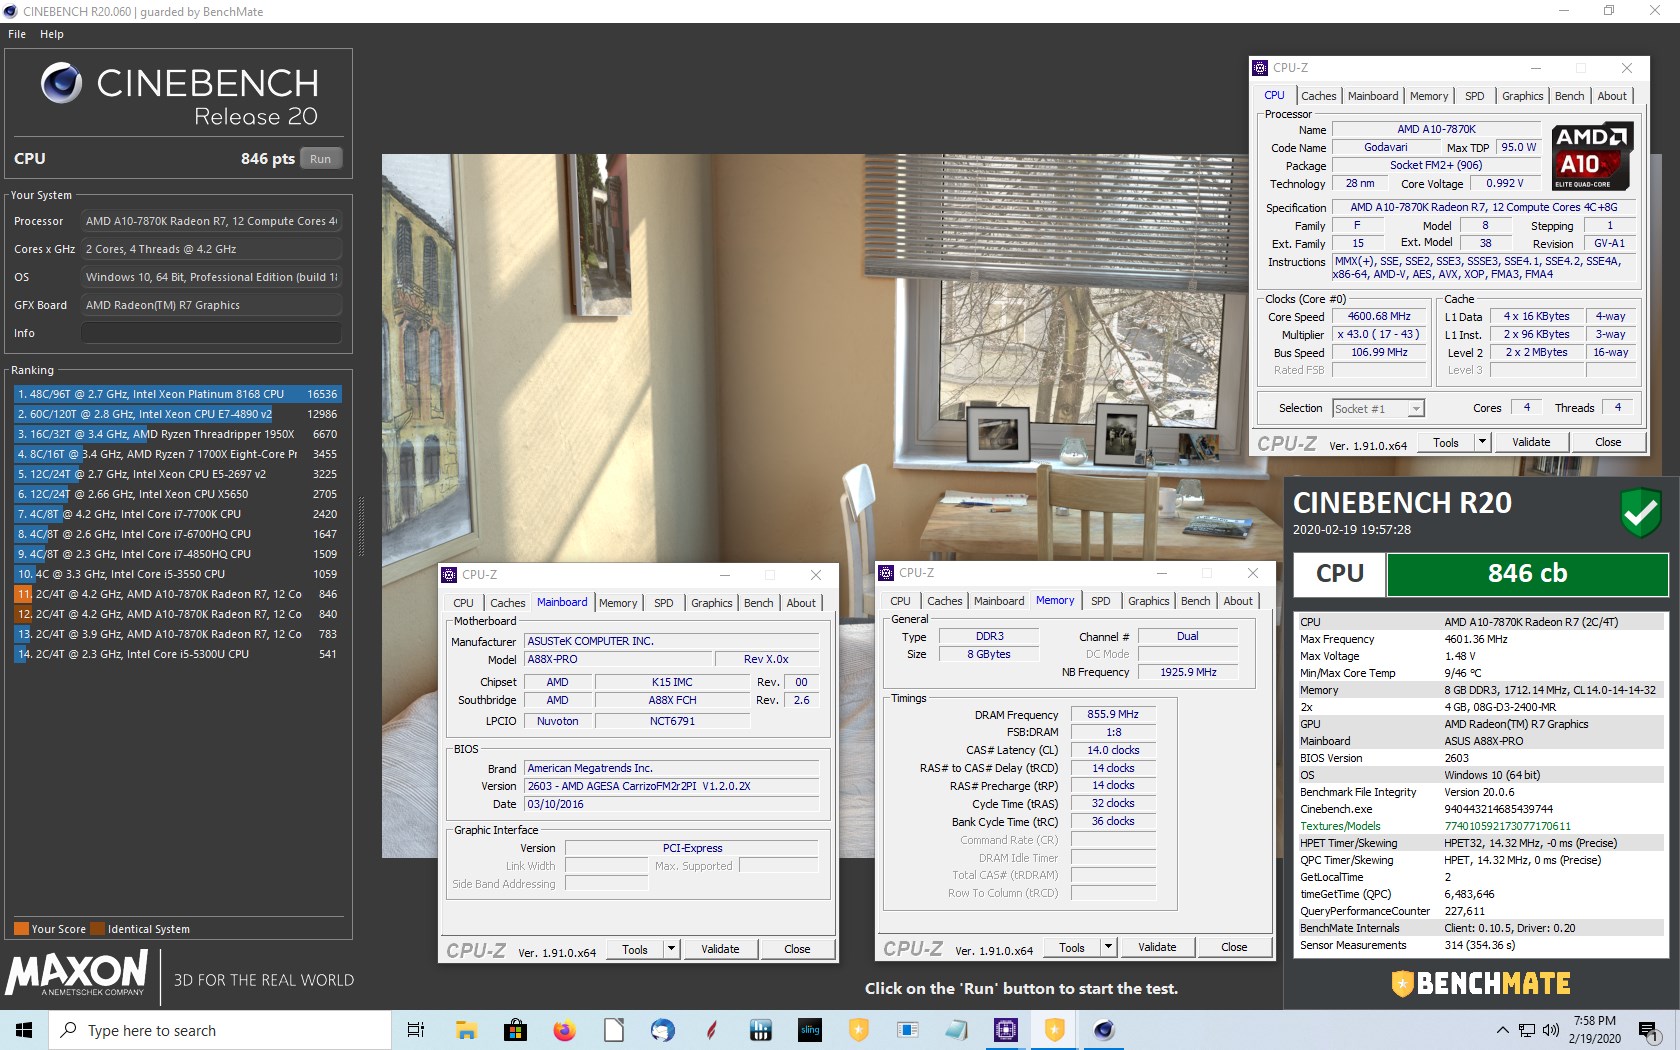Open About tab in top CPU-Z window
The height and width of the screenshot is (1050, 1680).
(1611, 96)
